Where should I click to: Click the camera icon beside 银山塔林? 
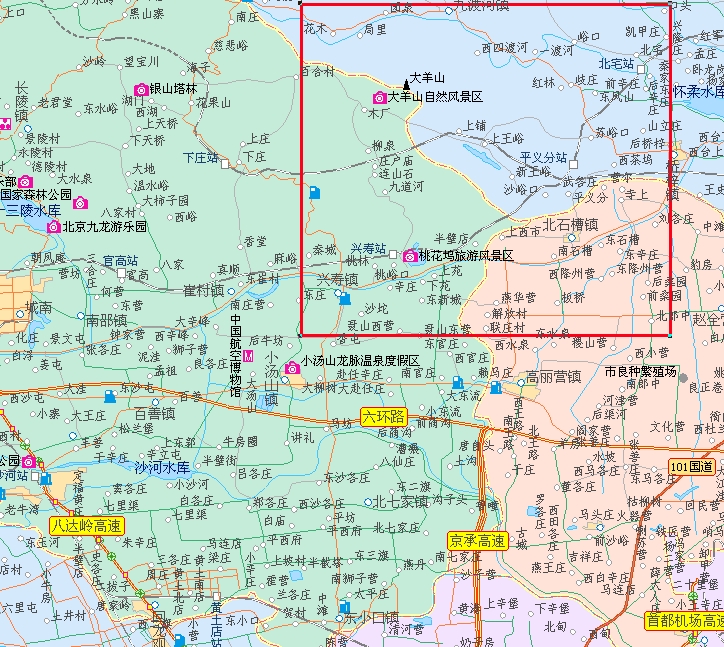pos(141,89)
